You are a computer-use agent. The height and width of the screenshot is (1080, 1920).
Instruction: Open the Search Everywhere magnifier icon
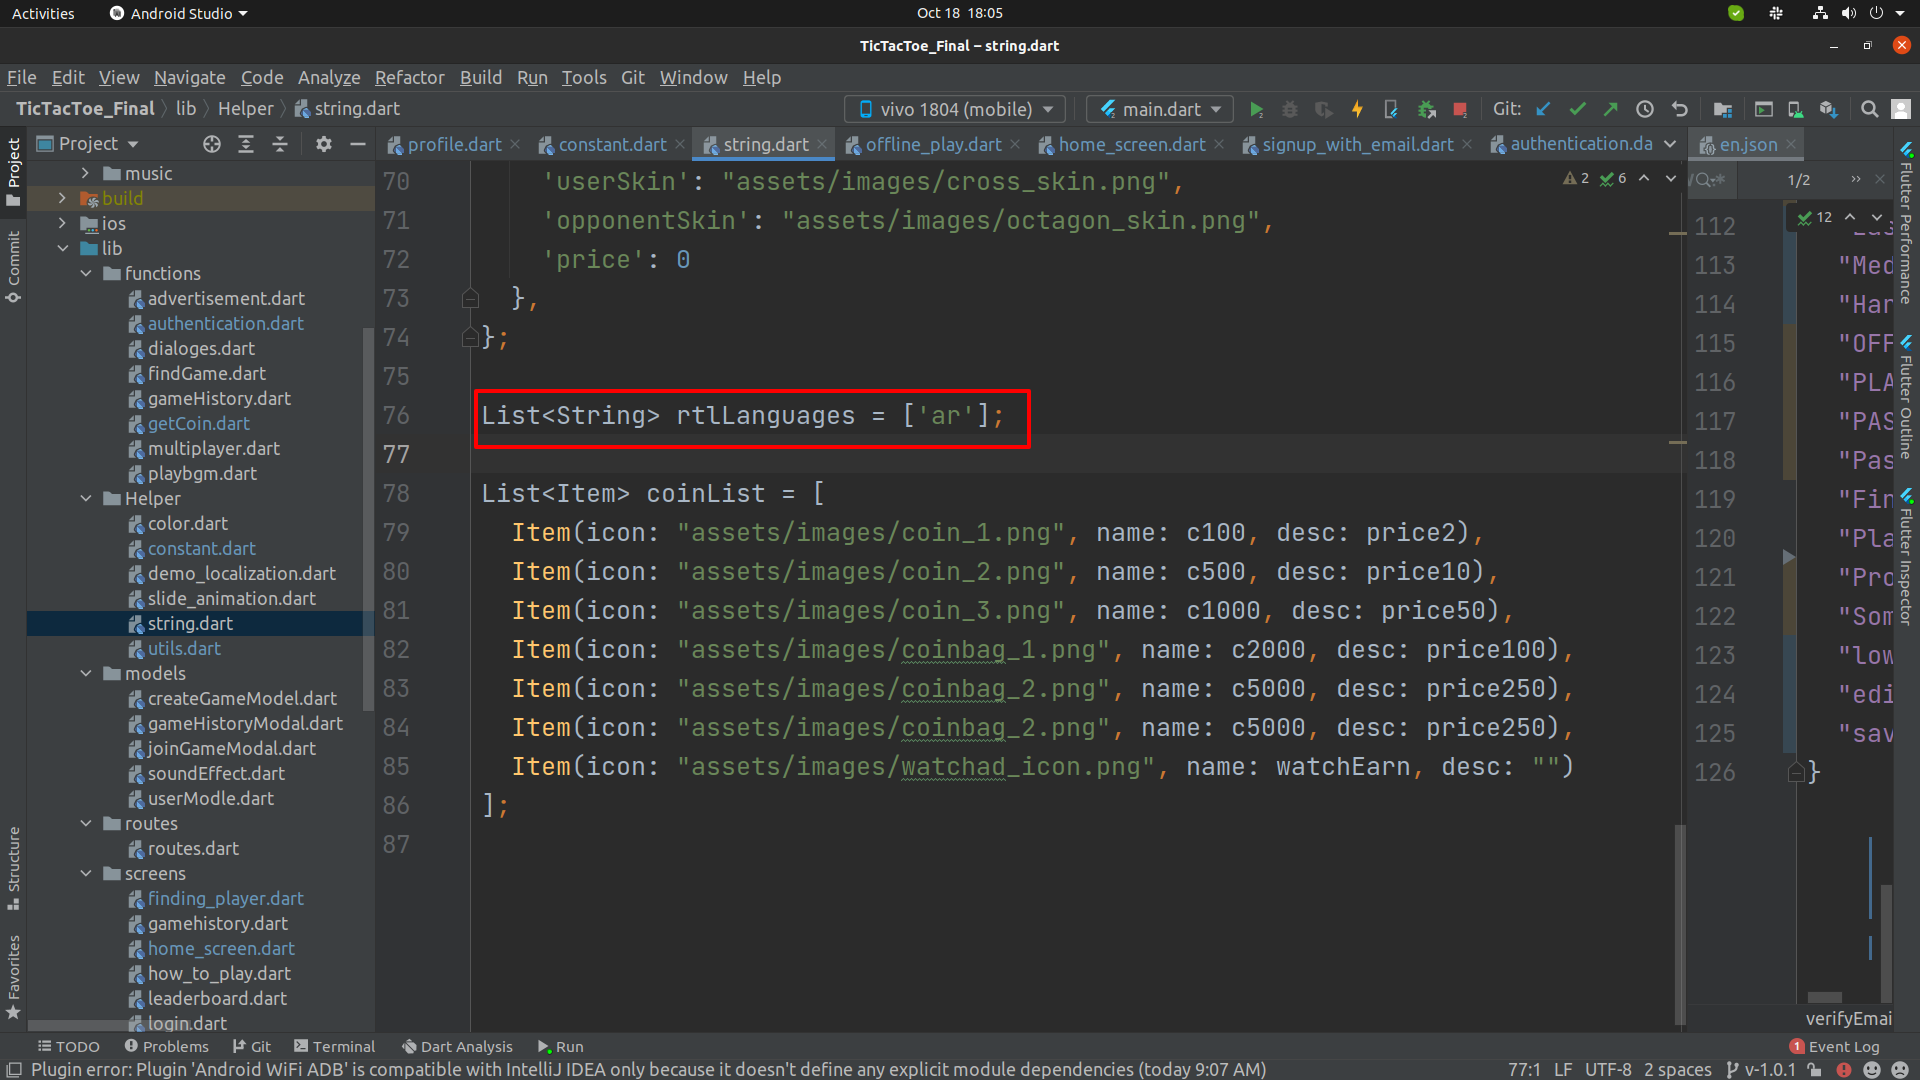click(1869, 110)
